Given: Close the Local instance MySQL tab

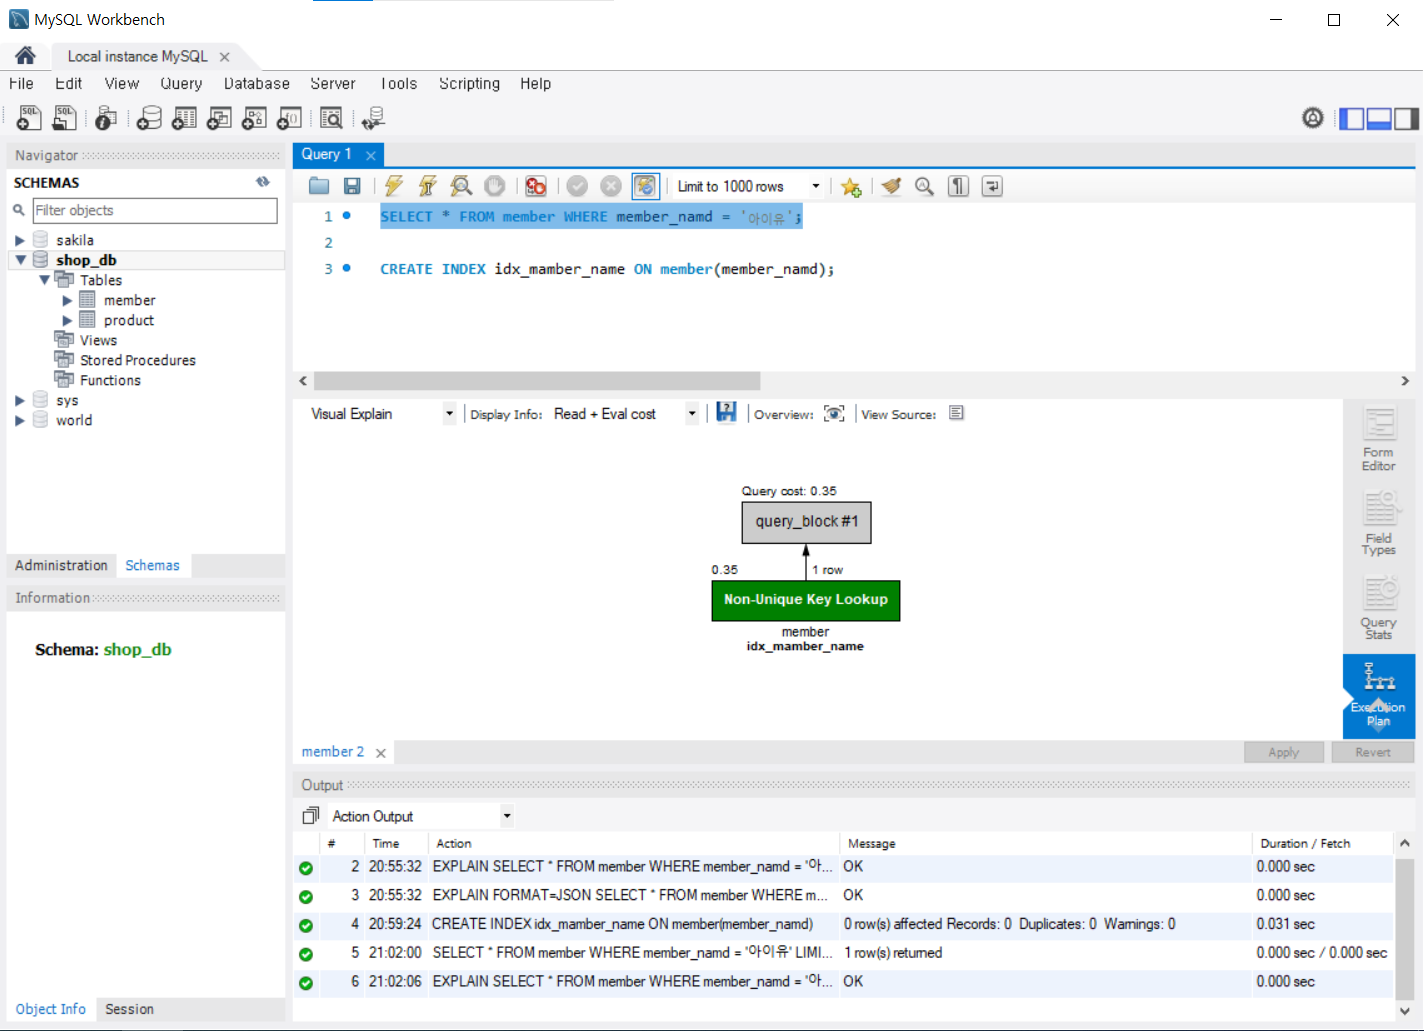Looking at the screenshot, I should (x=225, y=57).
